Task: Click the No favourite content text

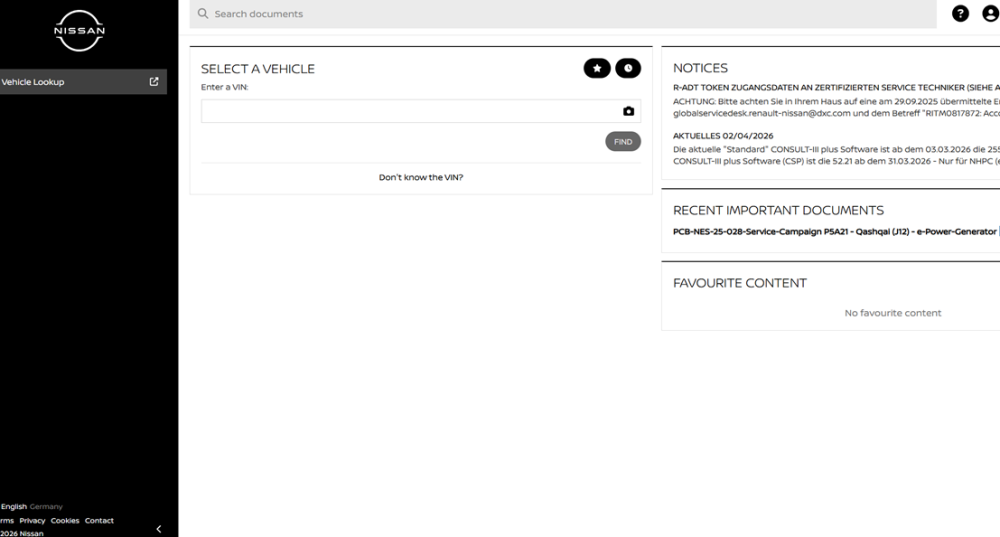Action: [x=893, y=313]
